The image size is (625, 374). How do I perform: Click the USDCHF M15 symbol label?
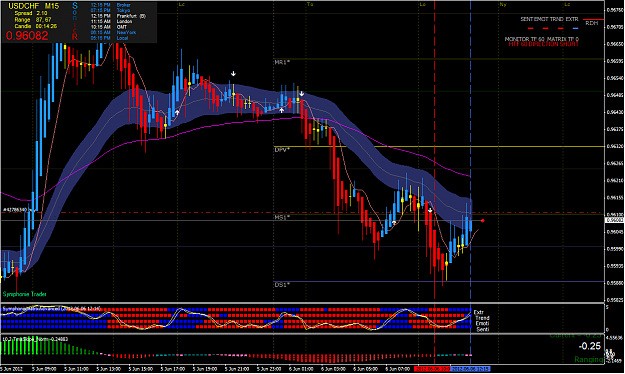(33, 6)
